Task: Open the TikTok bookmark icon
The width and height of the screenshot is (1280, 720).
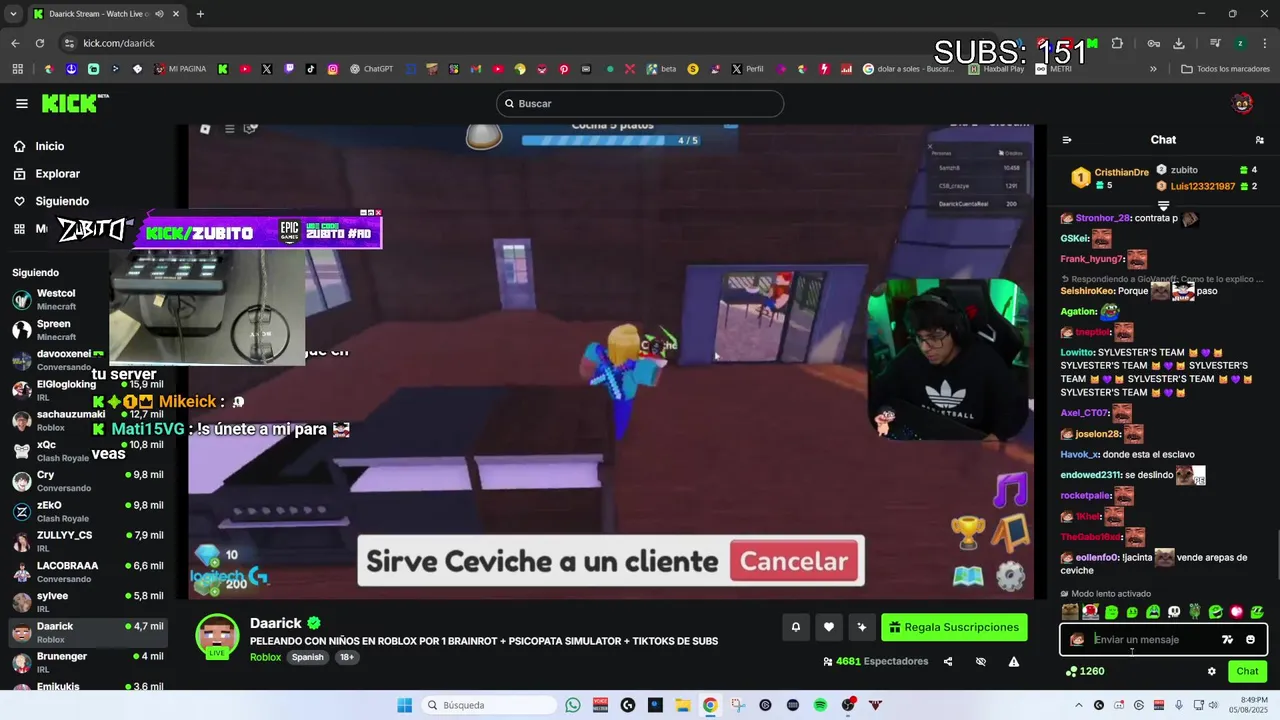Action: (x=311, y=69)
